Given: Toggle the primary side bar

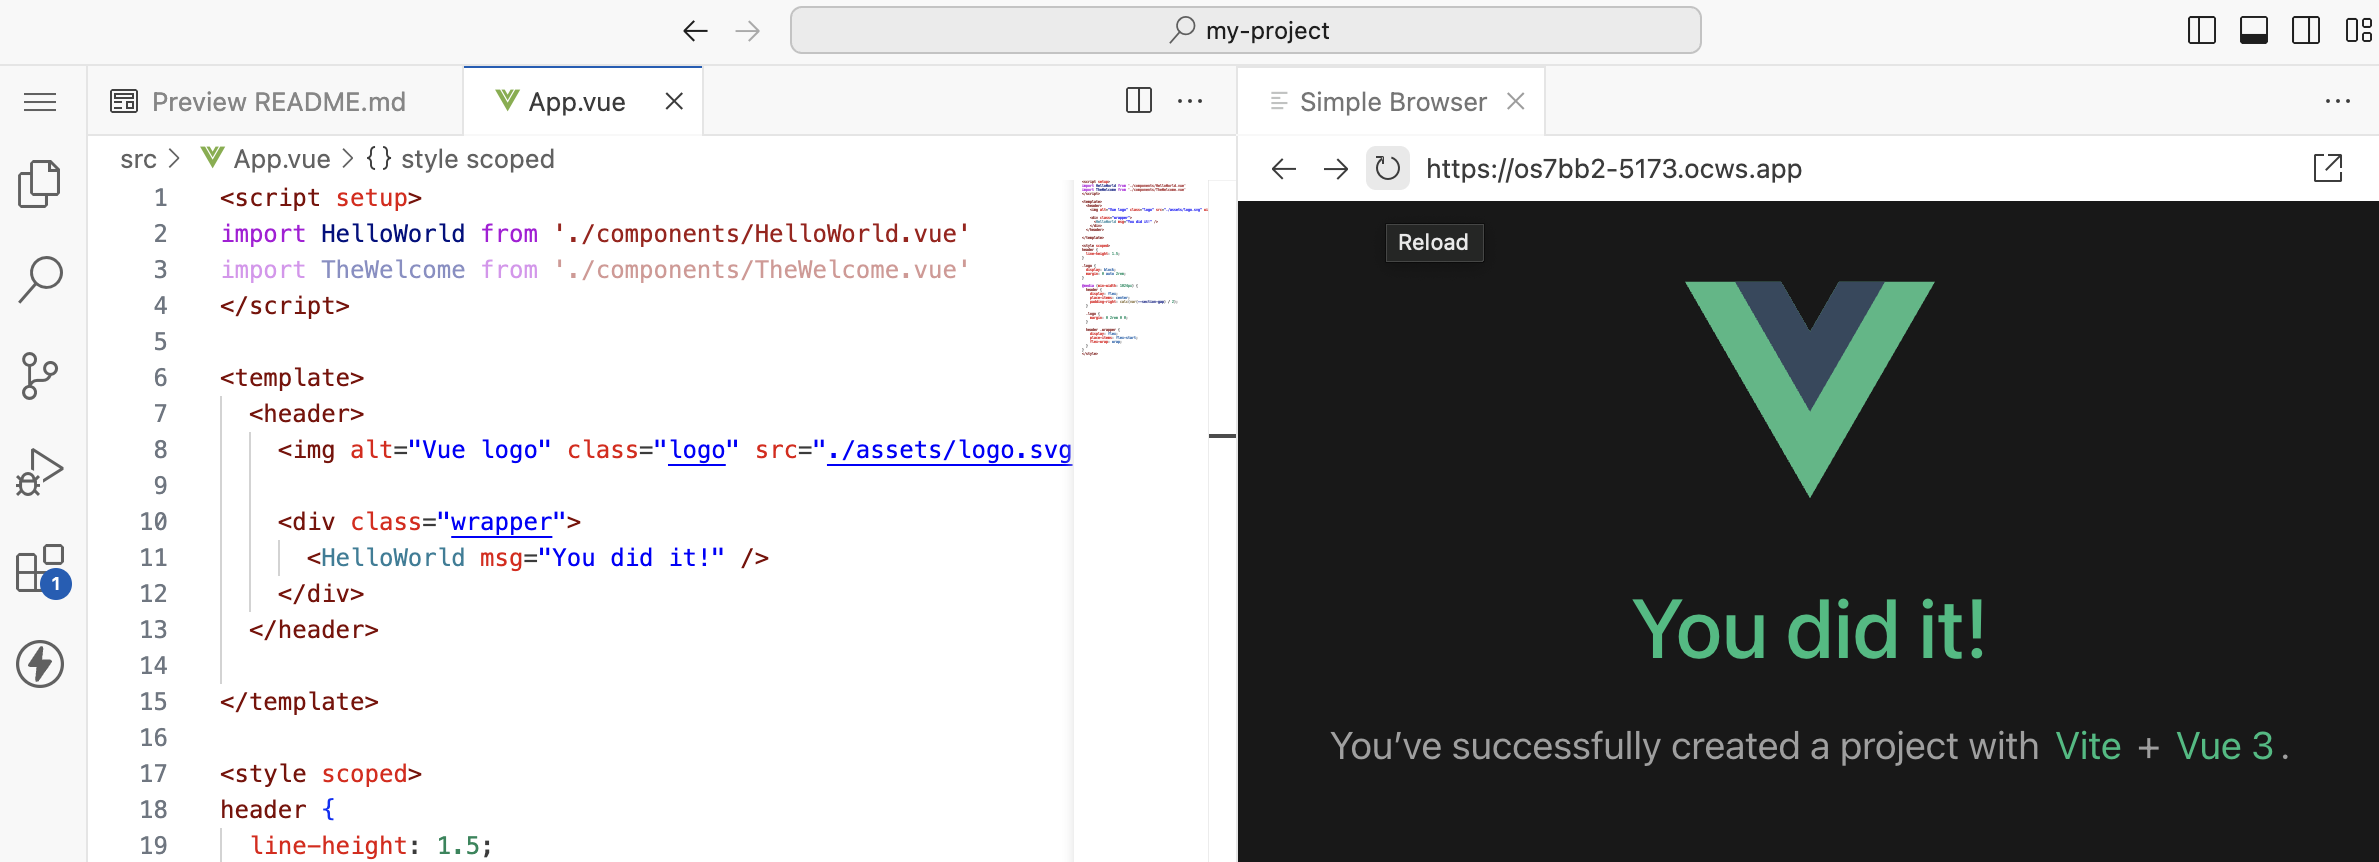Looking at the screenshot, I should tap(2201, 31).
